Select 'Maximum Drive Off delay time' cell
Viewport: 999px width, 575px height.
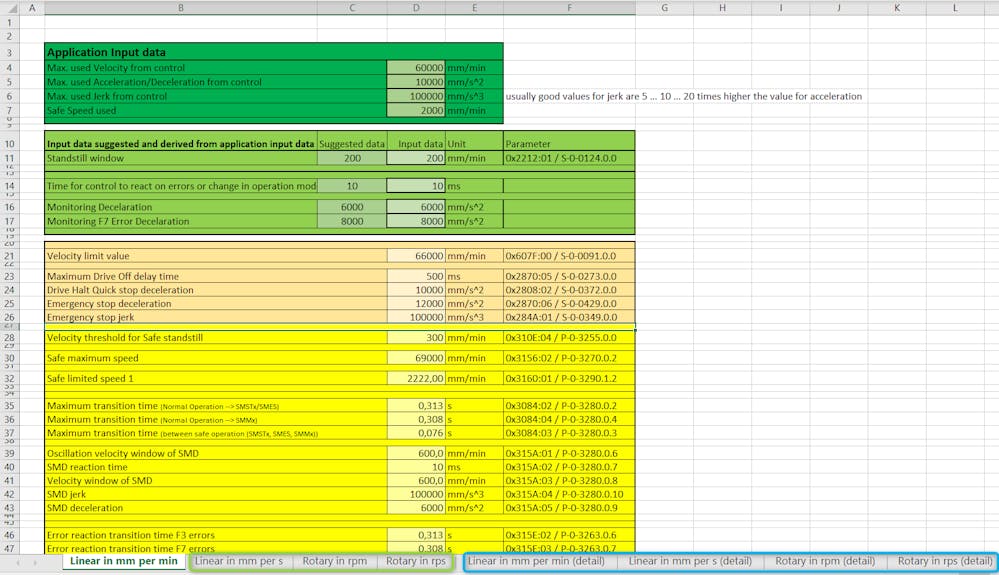point(216,276)
